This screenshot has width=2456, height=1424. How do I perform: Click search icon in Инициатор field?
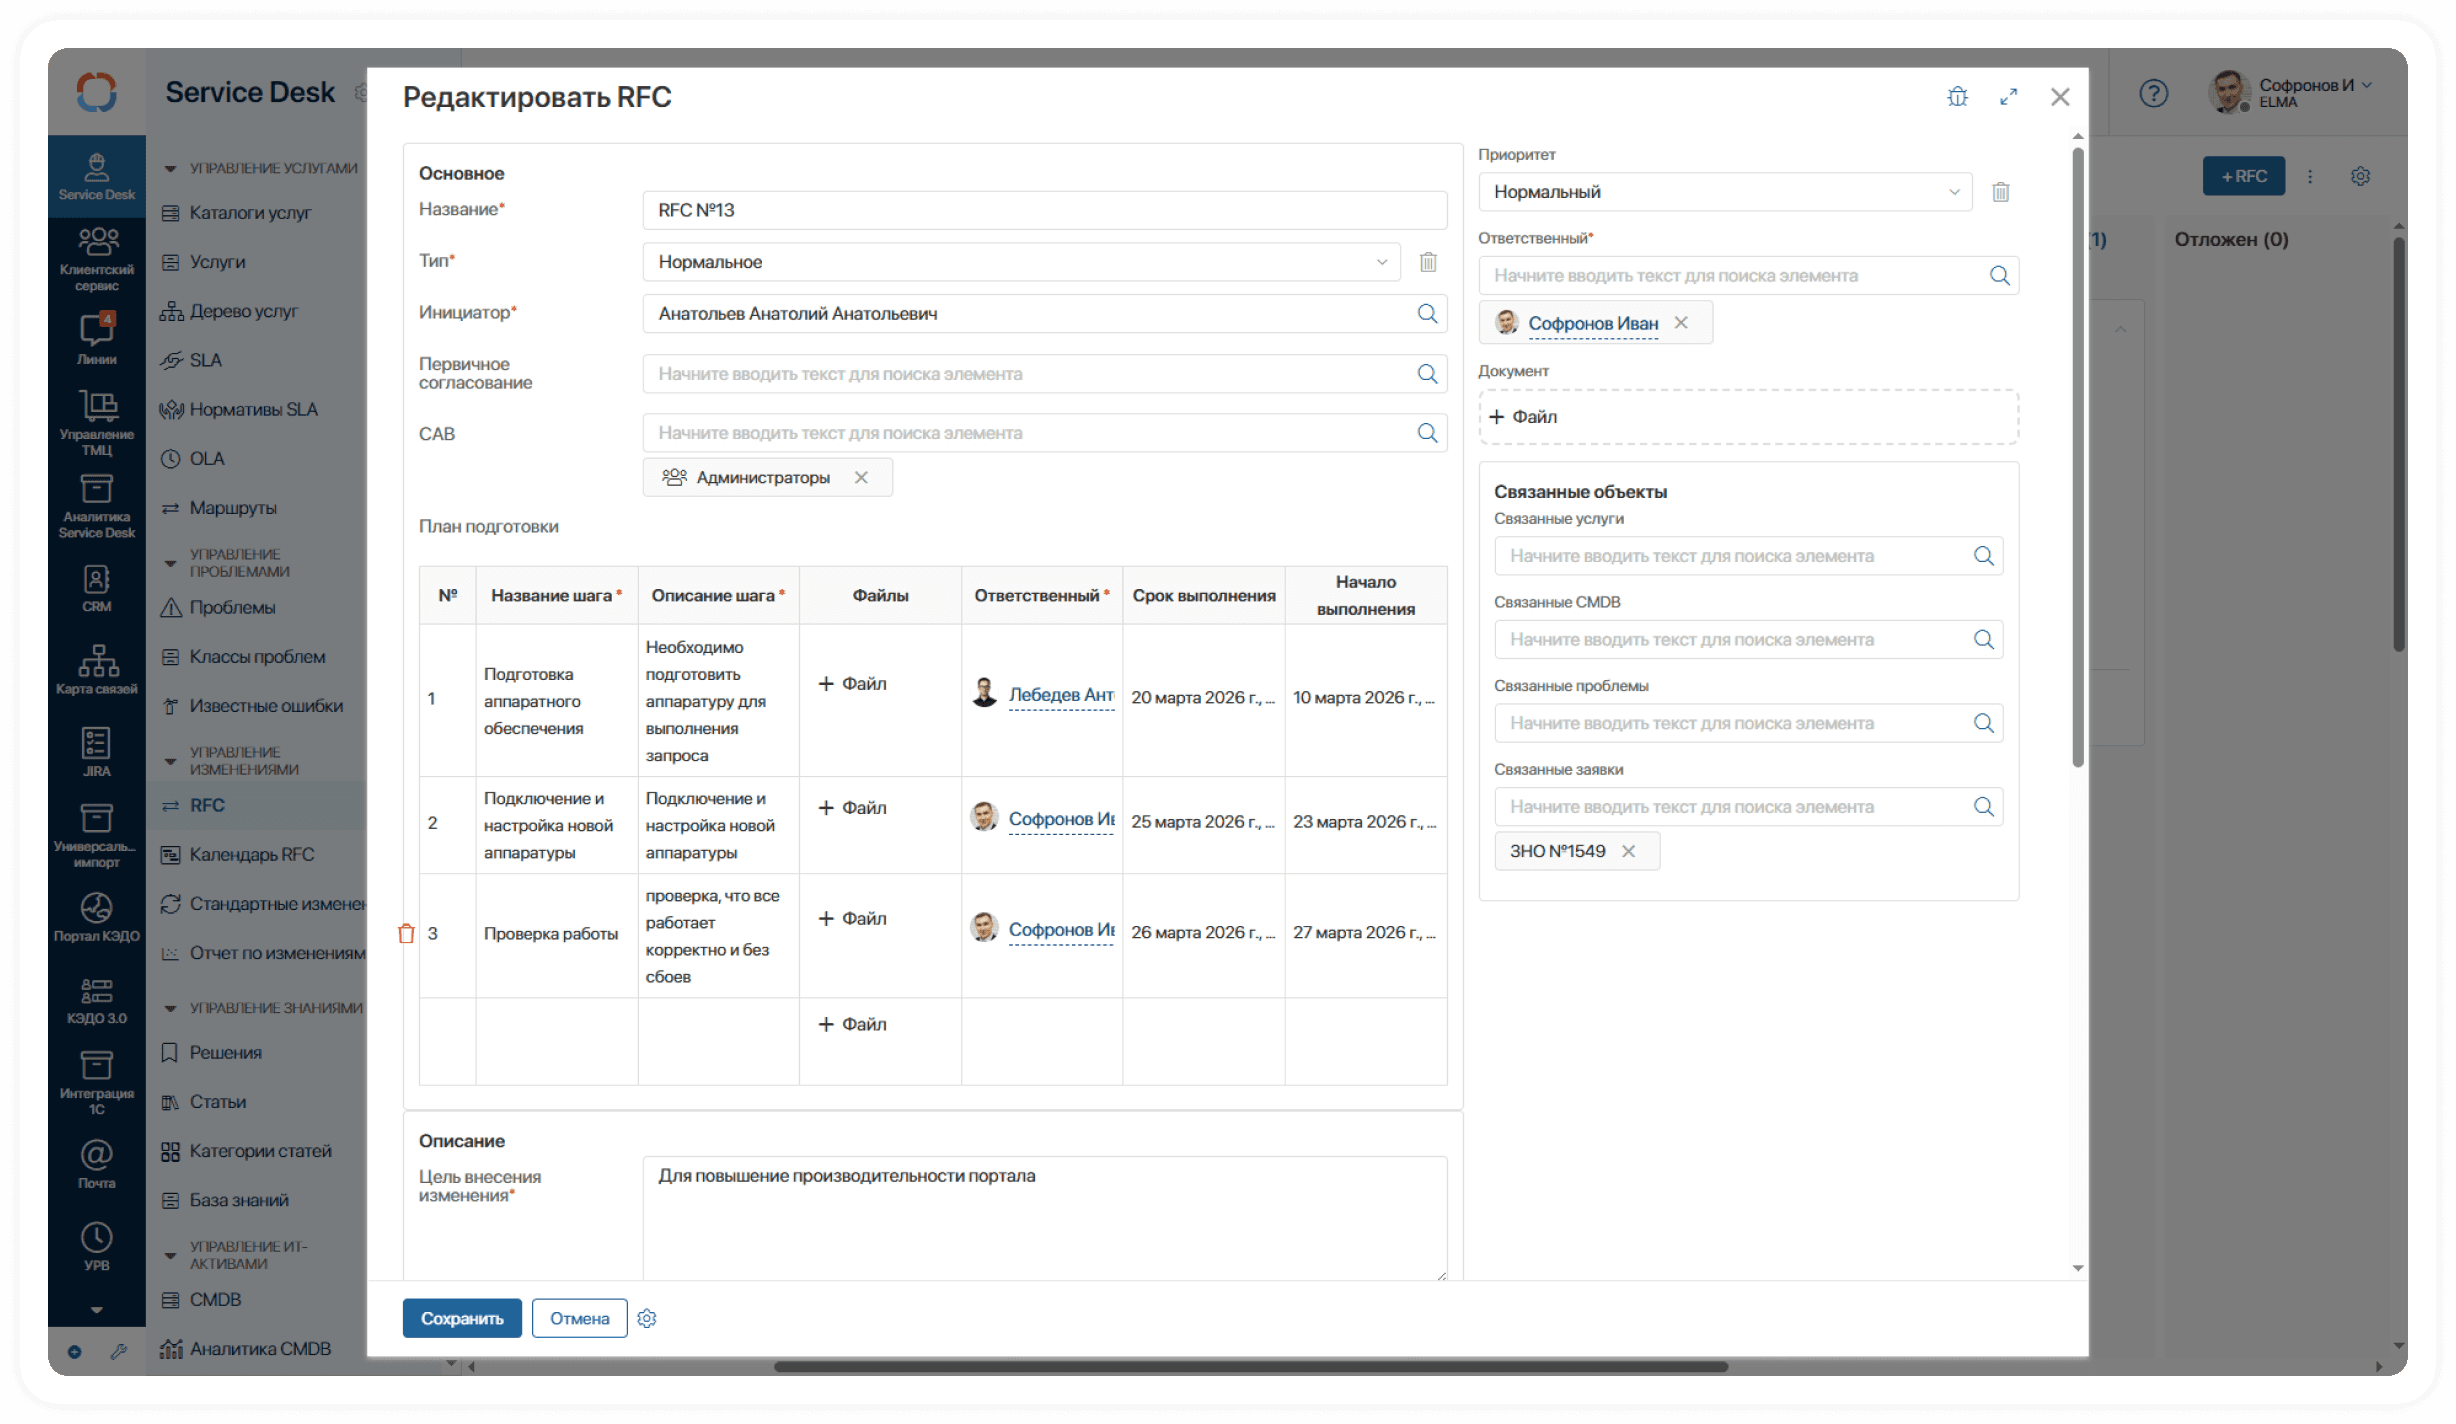click(x=1427, y=314)
